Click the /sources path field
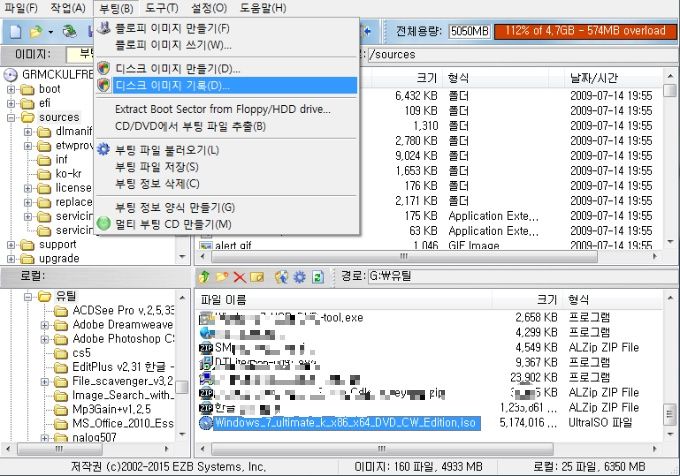The image size is (680, 476). [x=522, y=55]
